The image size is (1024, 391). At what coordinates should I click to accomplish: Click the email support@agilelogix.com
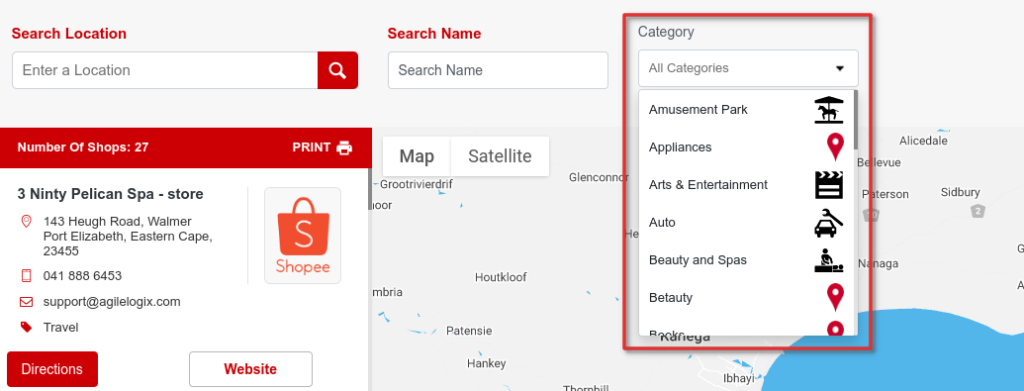(112, 302)
